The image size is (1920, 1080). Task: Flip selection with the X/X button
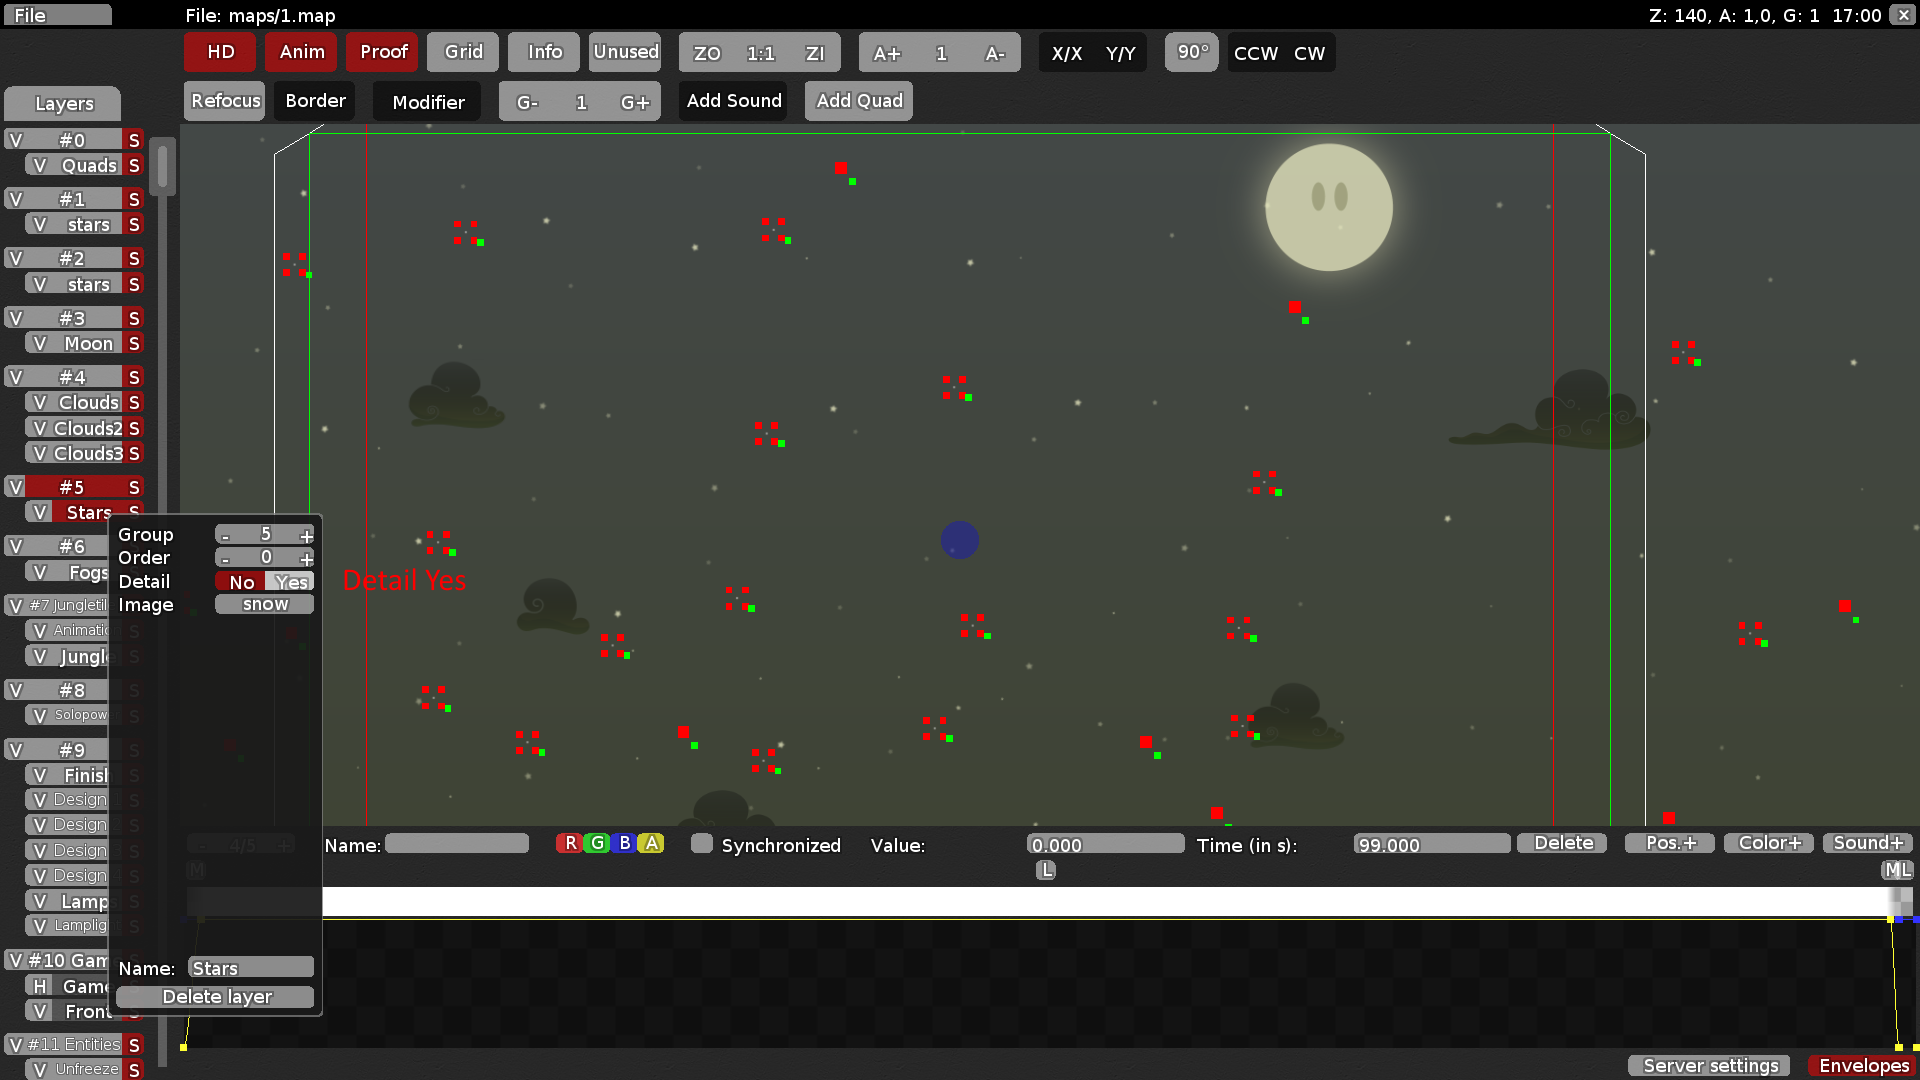(x=1066, y=53)
